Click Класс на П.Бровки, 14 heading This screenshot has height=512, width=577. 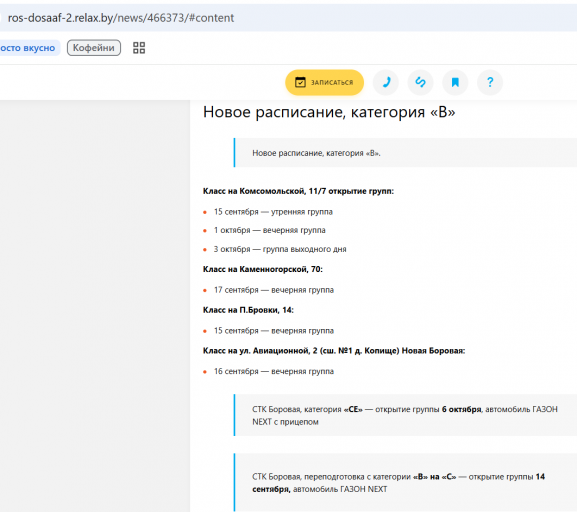pos(248,310)
